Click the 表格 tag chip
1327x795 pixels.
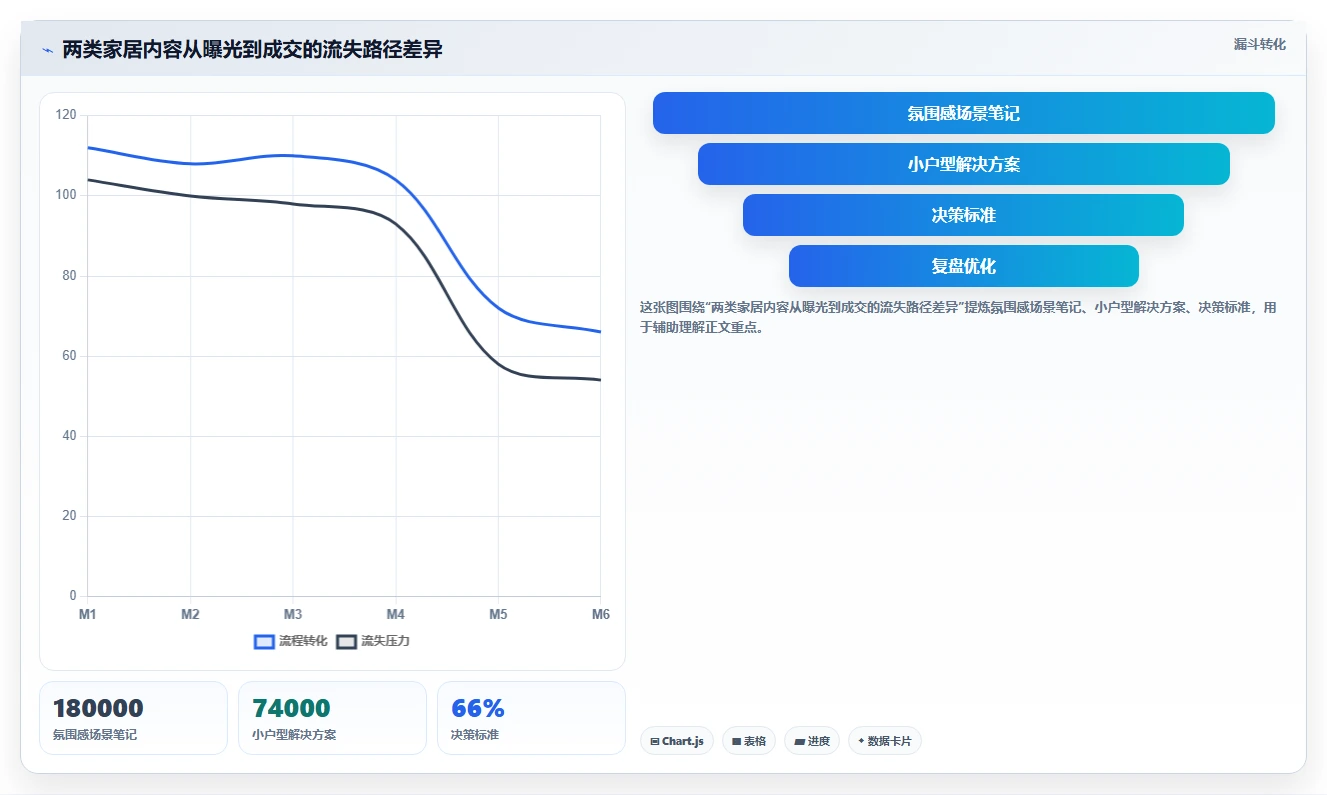(749, 741)
